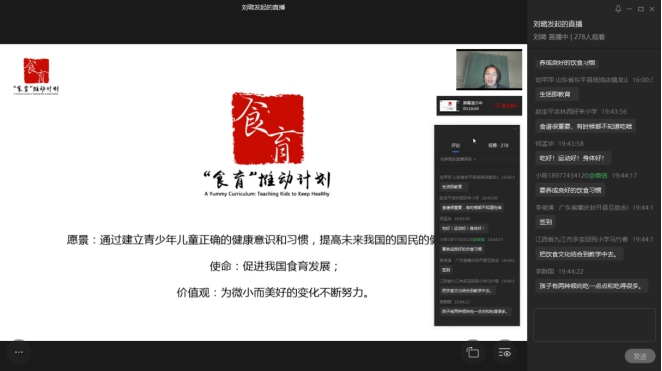Screen dimensions: 662x371
Task: Switch to the 观看·278 viewers tab
Action: [x=498, y=145]
